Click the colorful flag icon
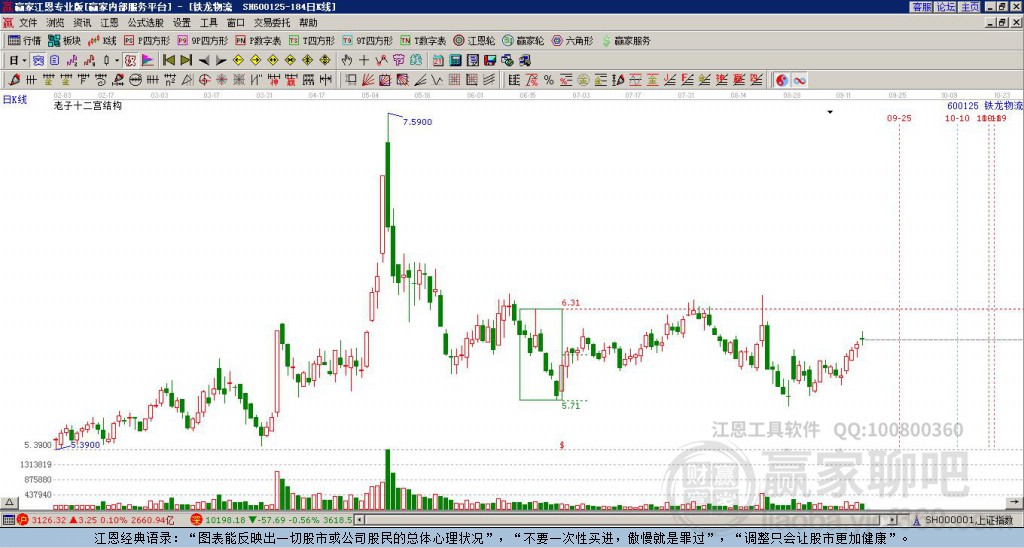Screen dimensions: 1024x548 [148, 60]
